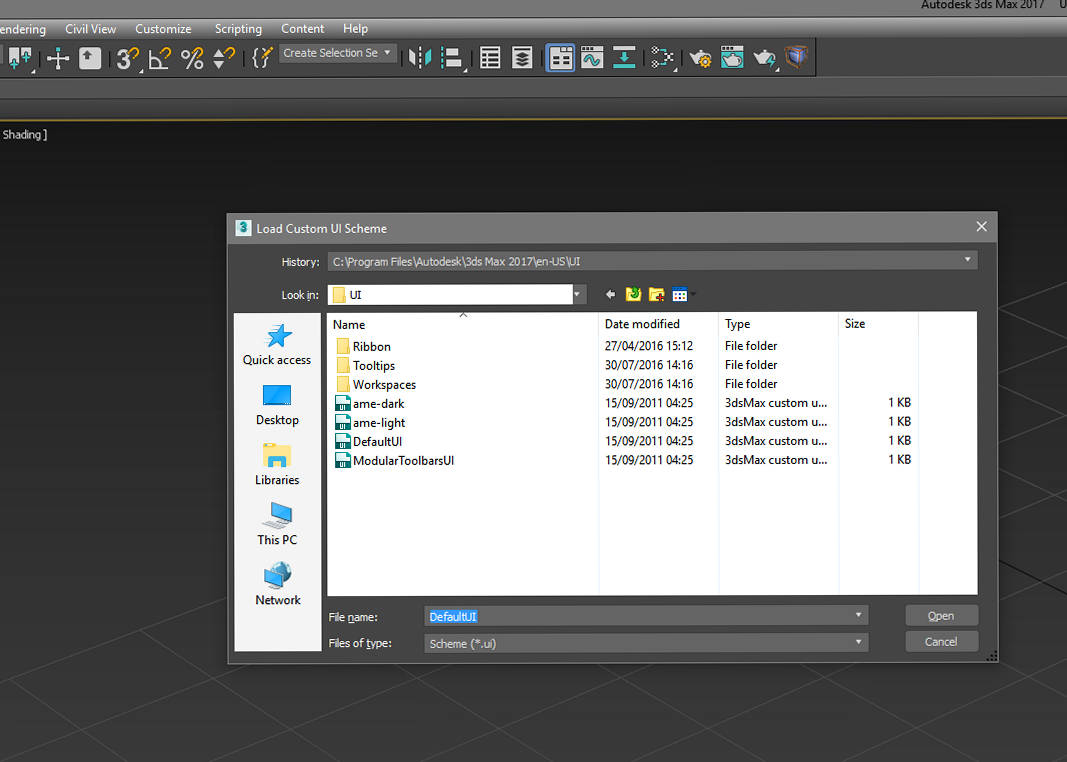Click the pivot center flyout icon
Image resolution: width=1067 pixels, height=762 pixels.
coord(20,58)
